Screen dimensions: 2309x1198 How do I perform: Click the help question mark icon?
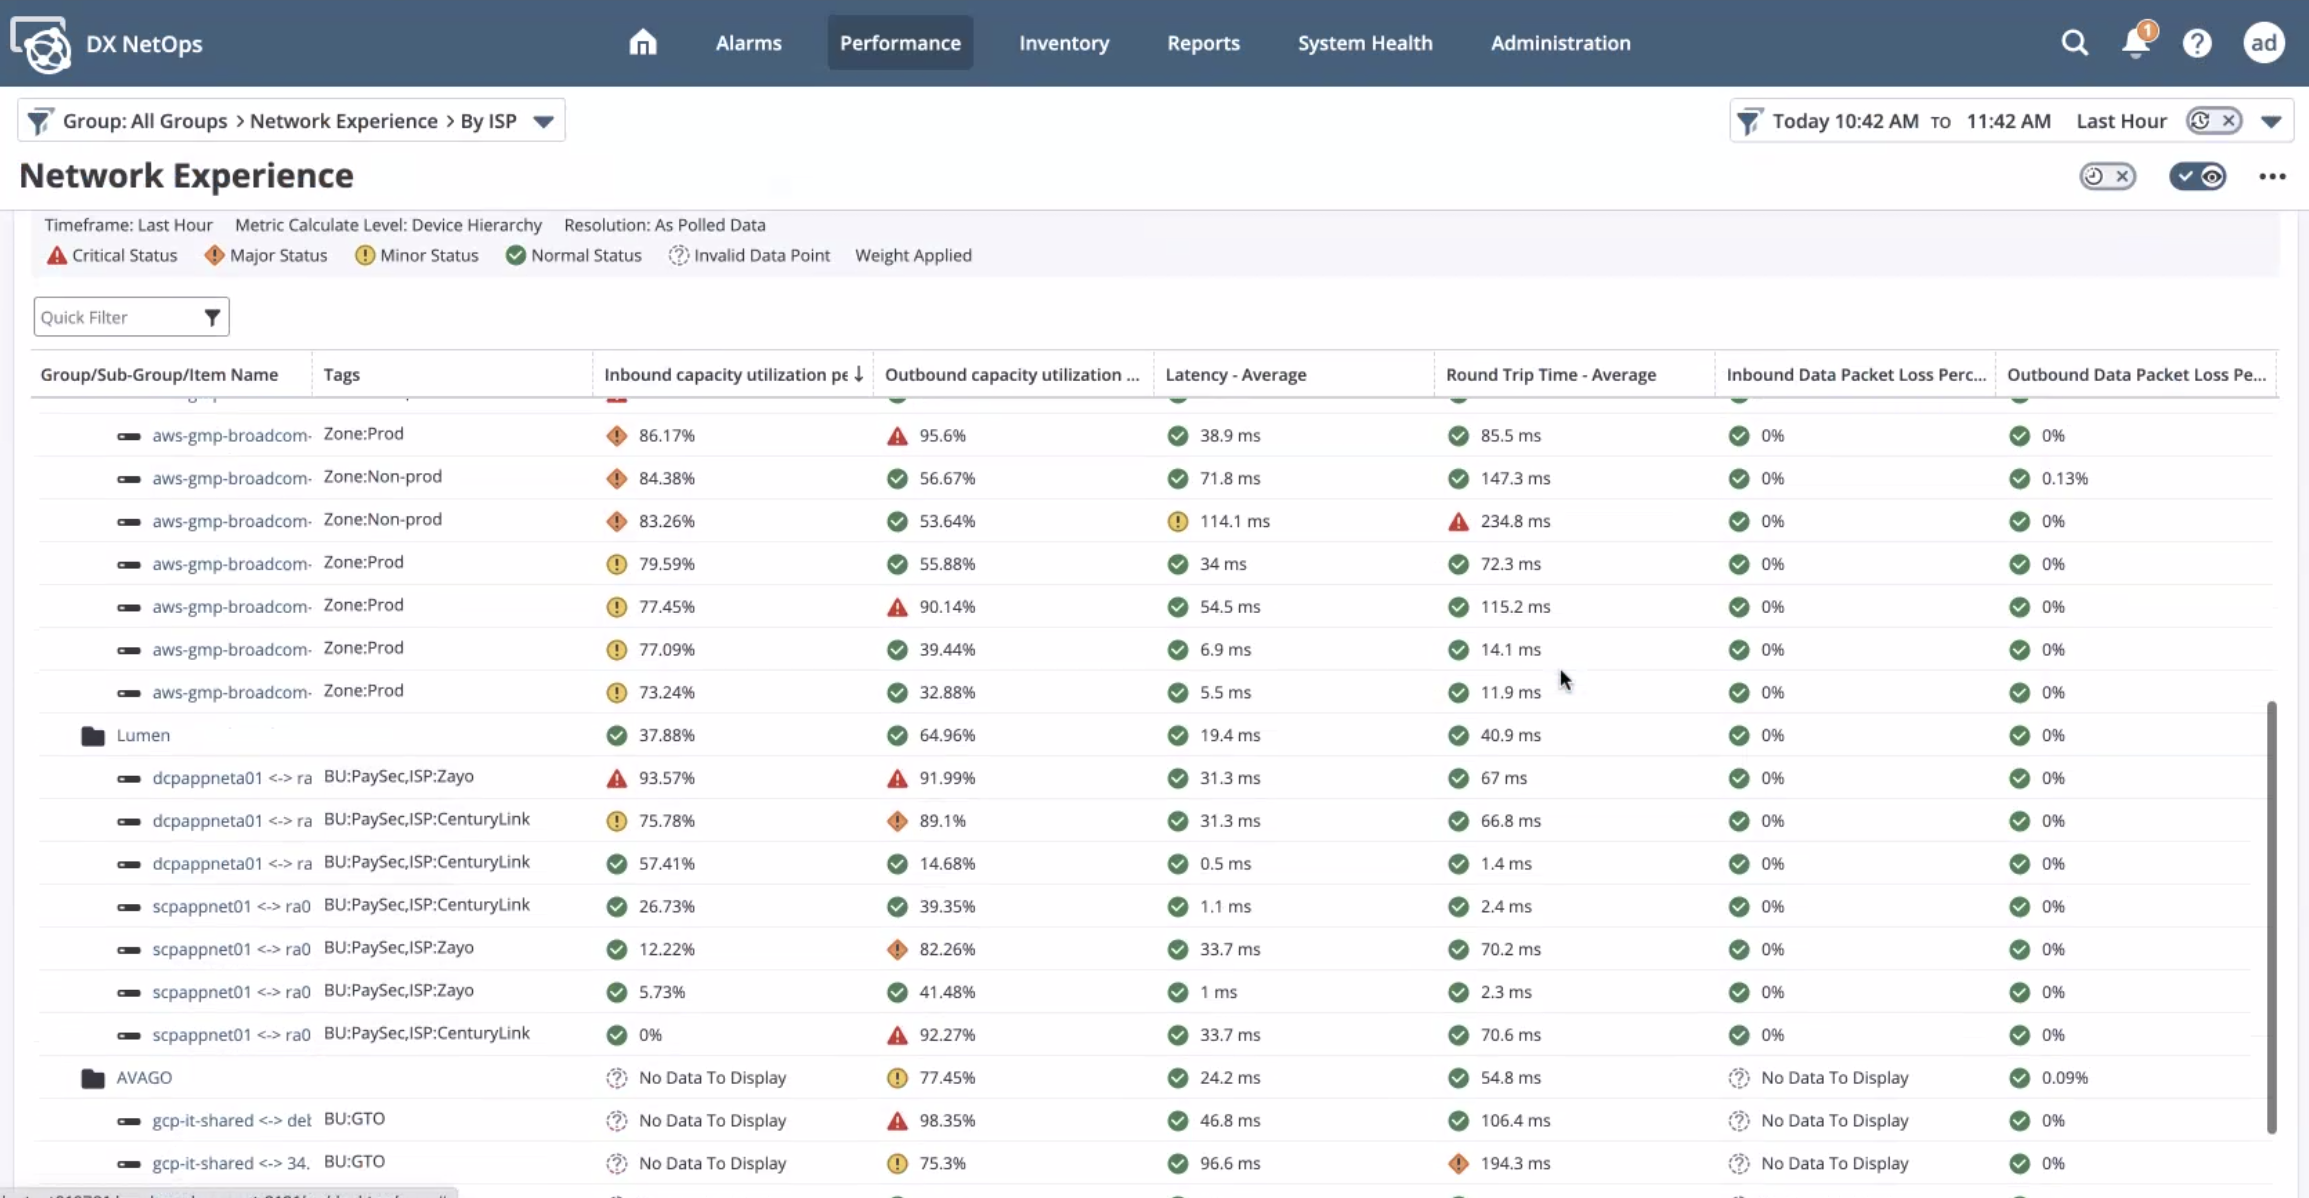click(x=2197, y=43)
